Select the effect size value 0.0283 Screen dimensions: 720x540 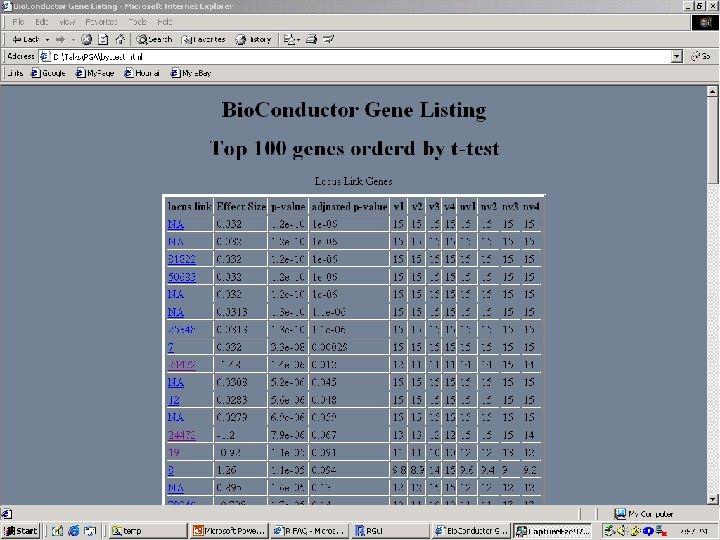click(x=232, y=400)
